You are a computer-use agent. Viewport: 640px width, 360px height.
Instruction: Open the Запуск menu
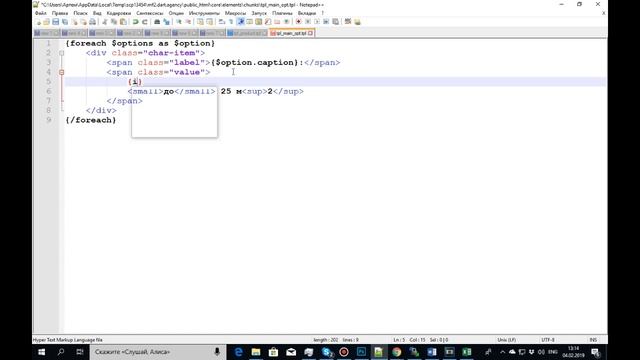(259, 13)
